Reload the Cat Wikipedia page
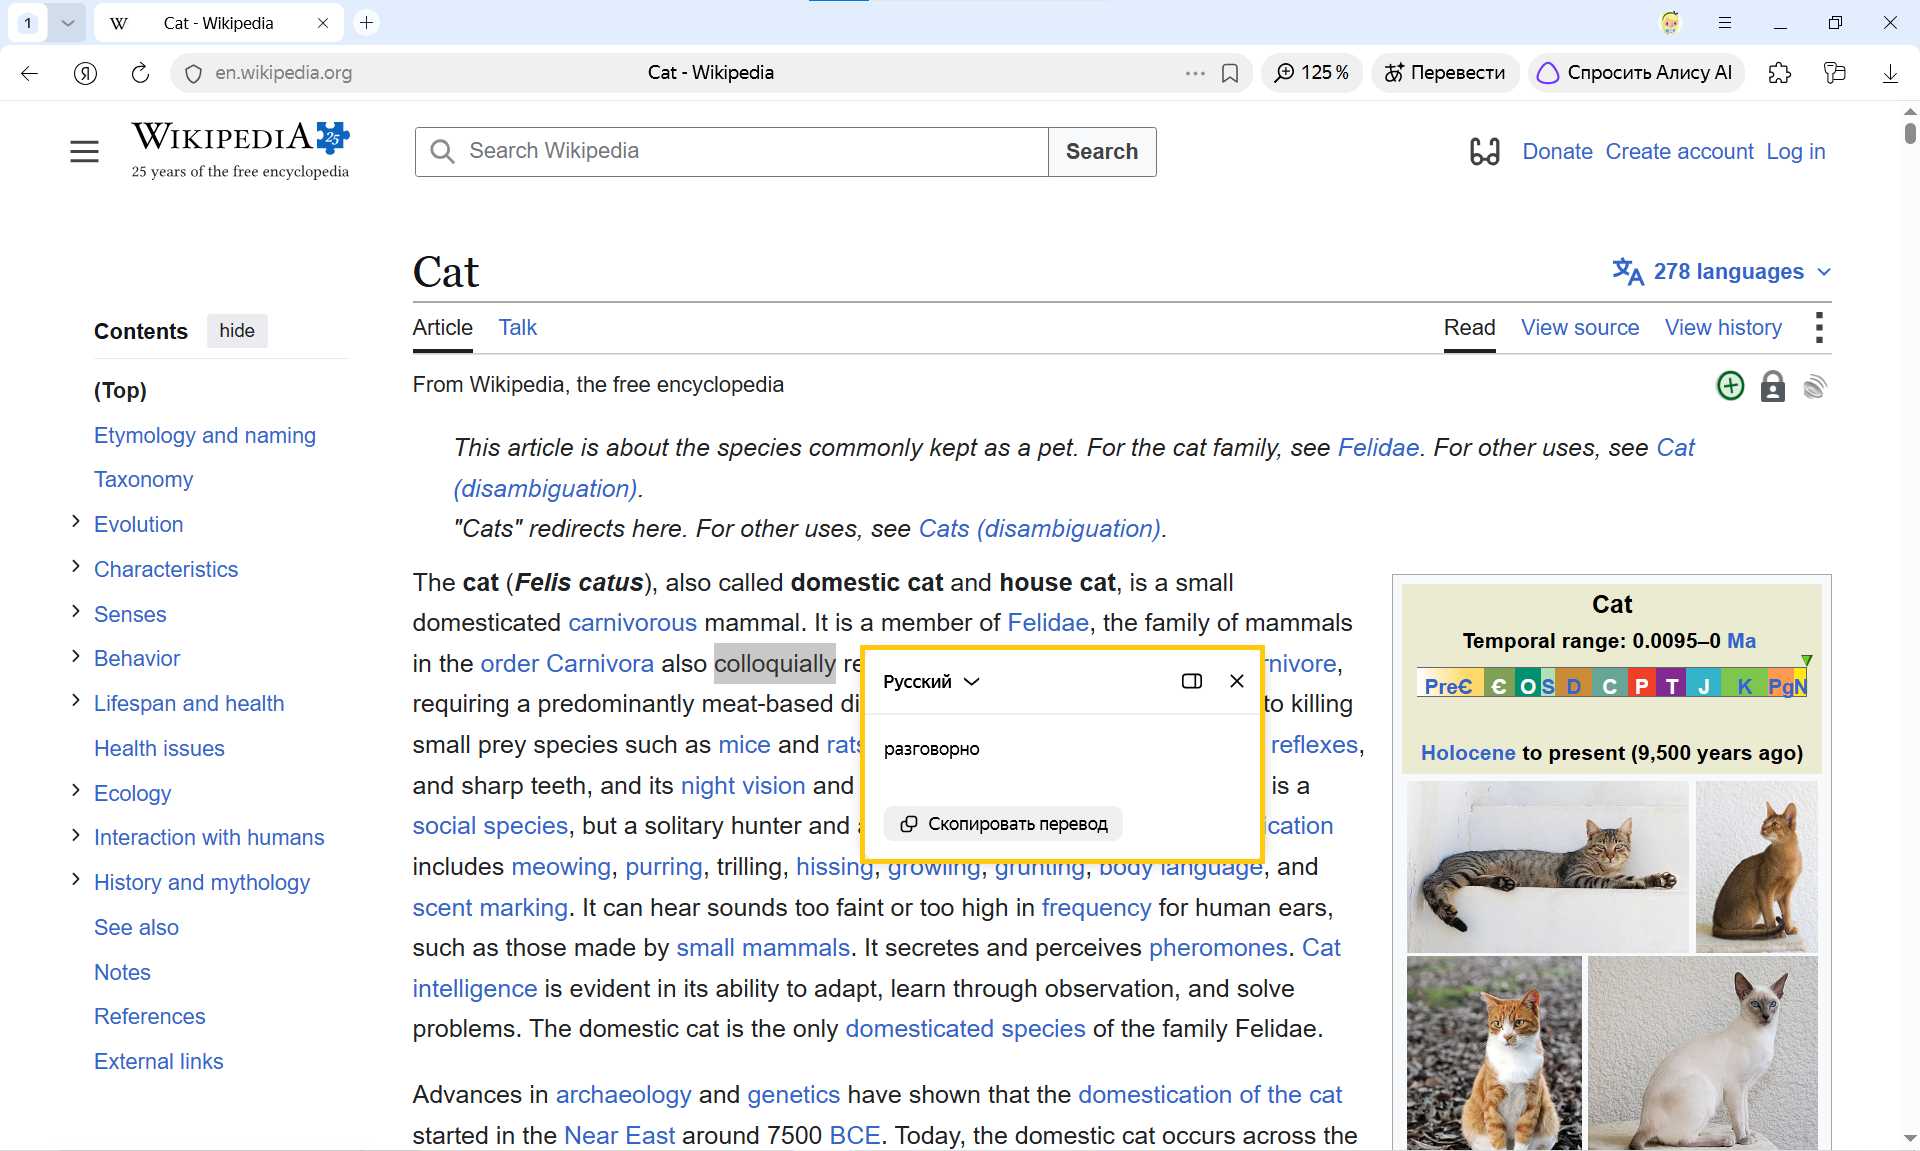Screen dimensions: 1920x1151 [x=140, y=73]
